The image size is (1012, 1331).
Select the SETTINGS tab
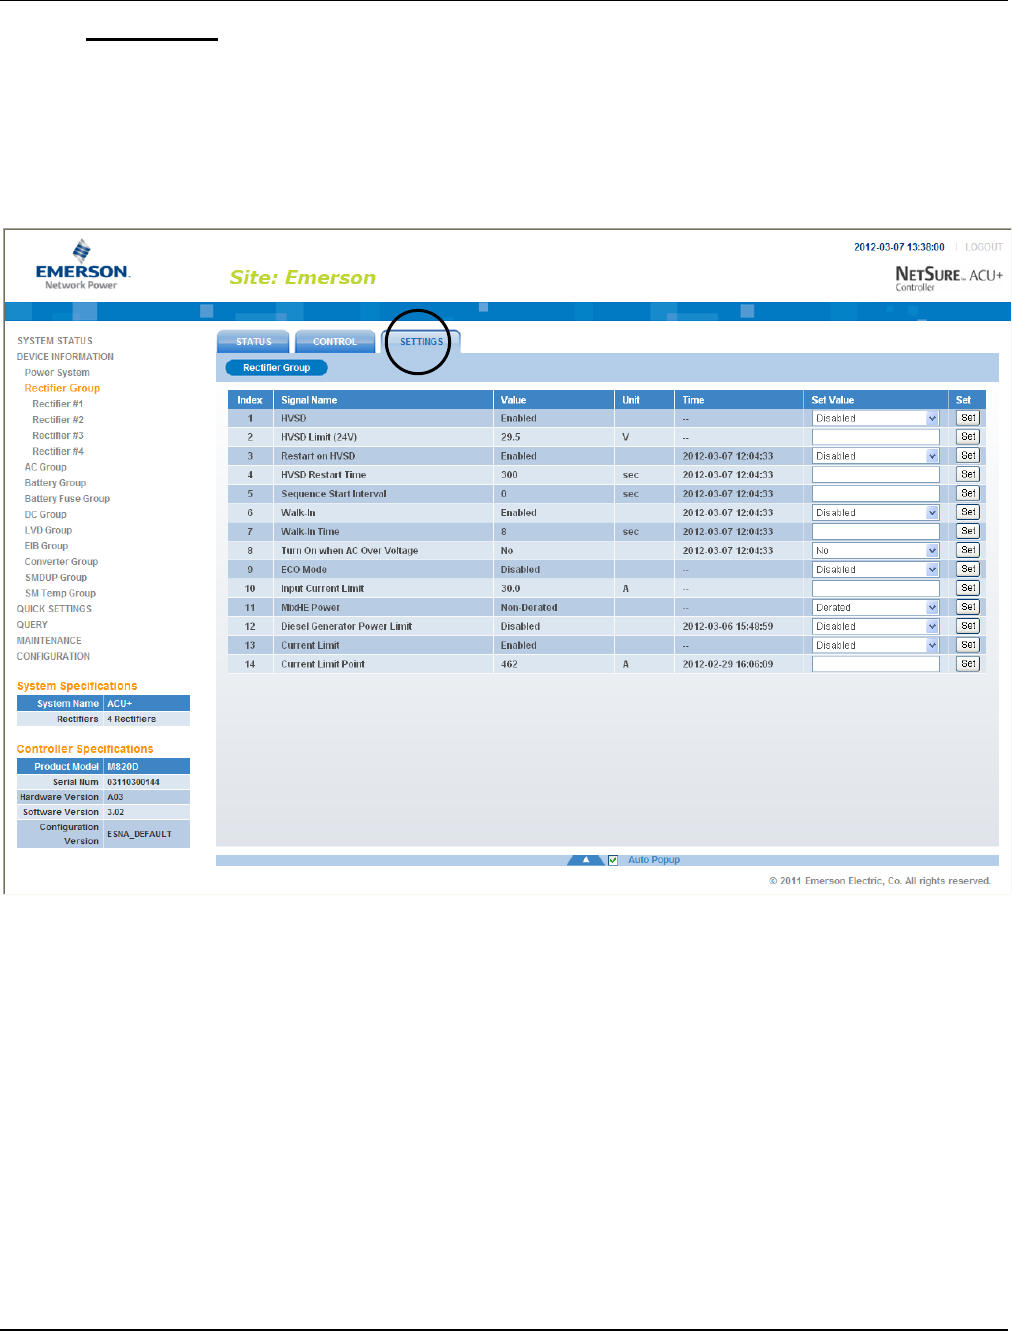pyautogui.click(x=421, y=342)
